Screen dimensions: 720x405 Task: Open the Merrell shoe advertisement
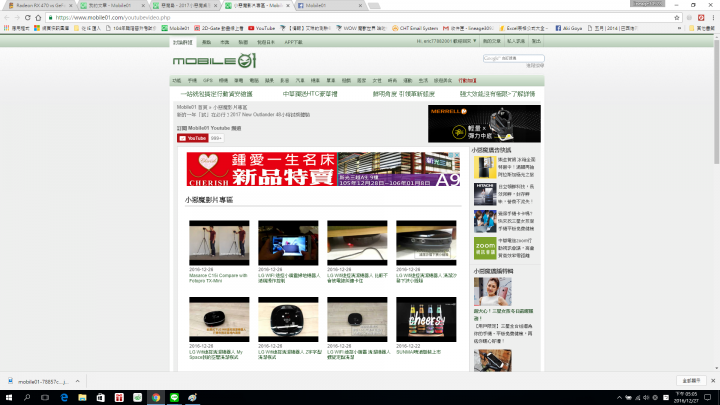(x=484, y=124)
